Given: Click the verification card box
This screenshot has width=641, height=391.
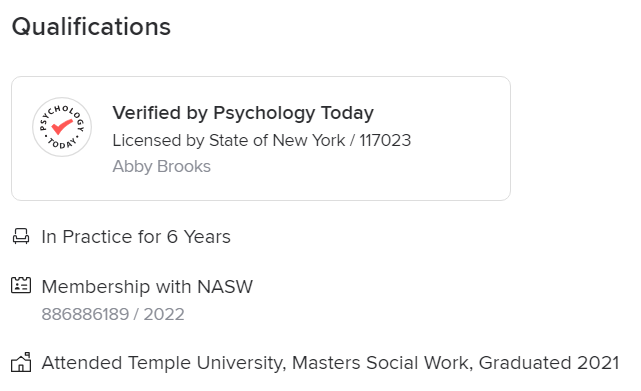Looking at the screenshot, I should pos(261,138).
